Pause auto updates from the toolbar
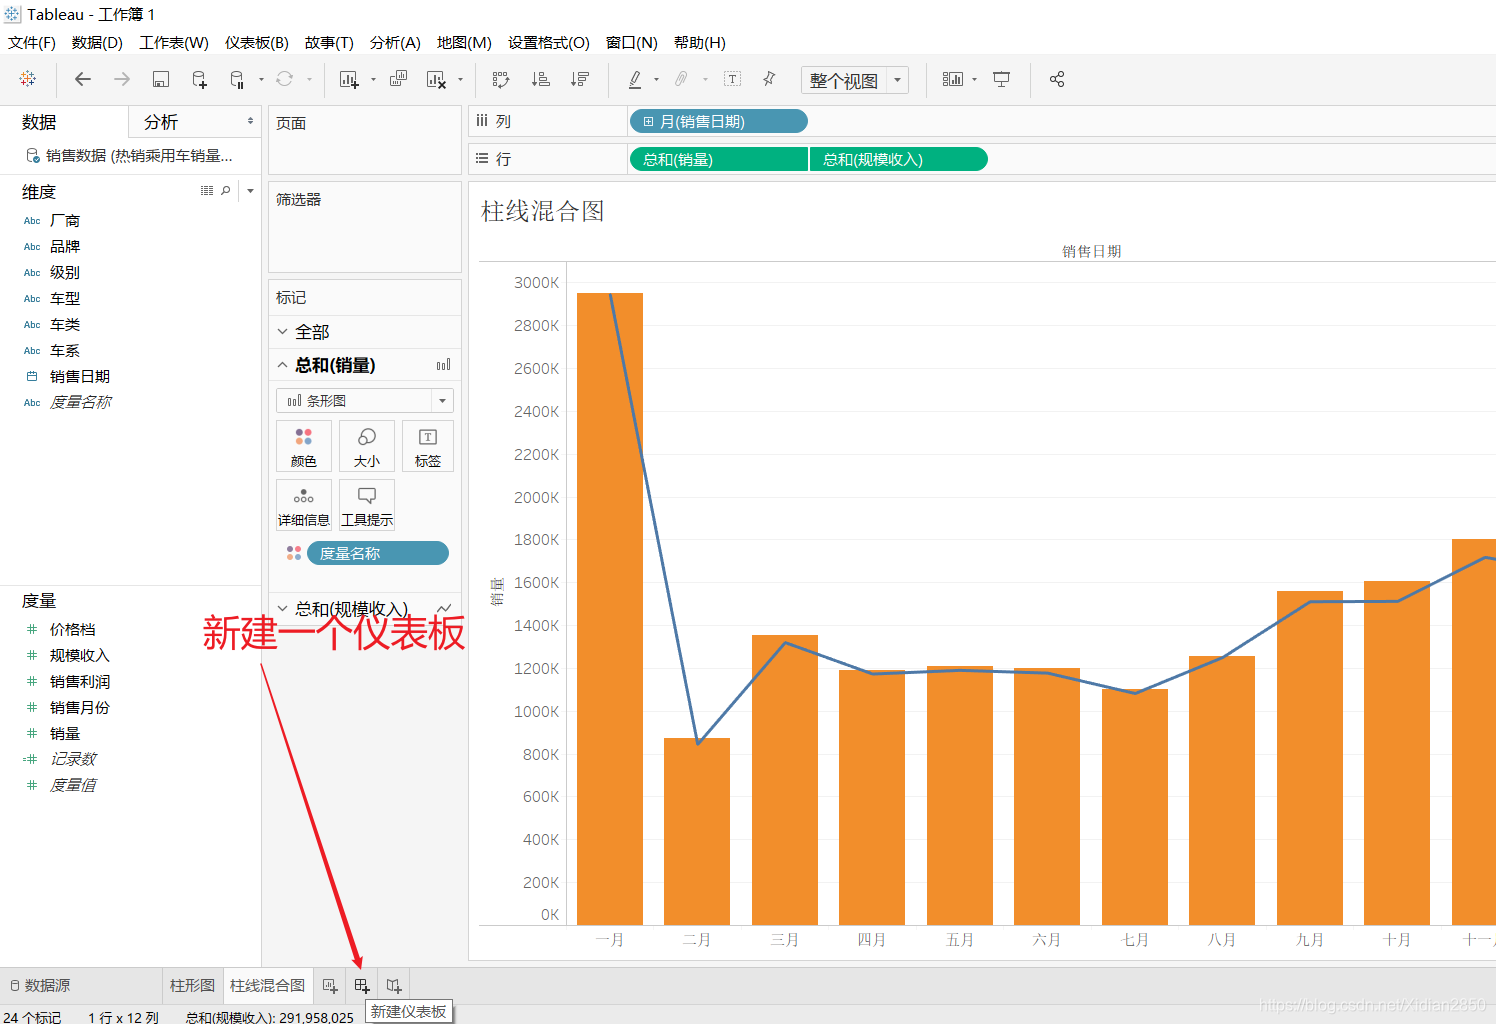Screen dimensions: 1496x1024 click(237, 79)
